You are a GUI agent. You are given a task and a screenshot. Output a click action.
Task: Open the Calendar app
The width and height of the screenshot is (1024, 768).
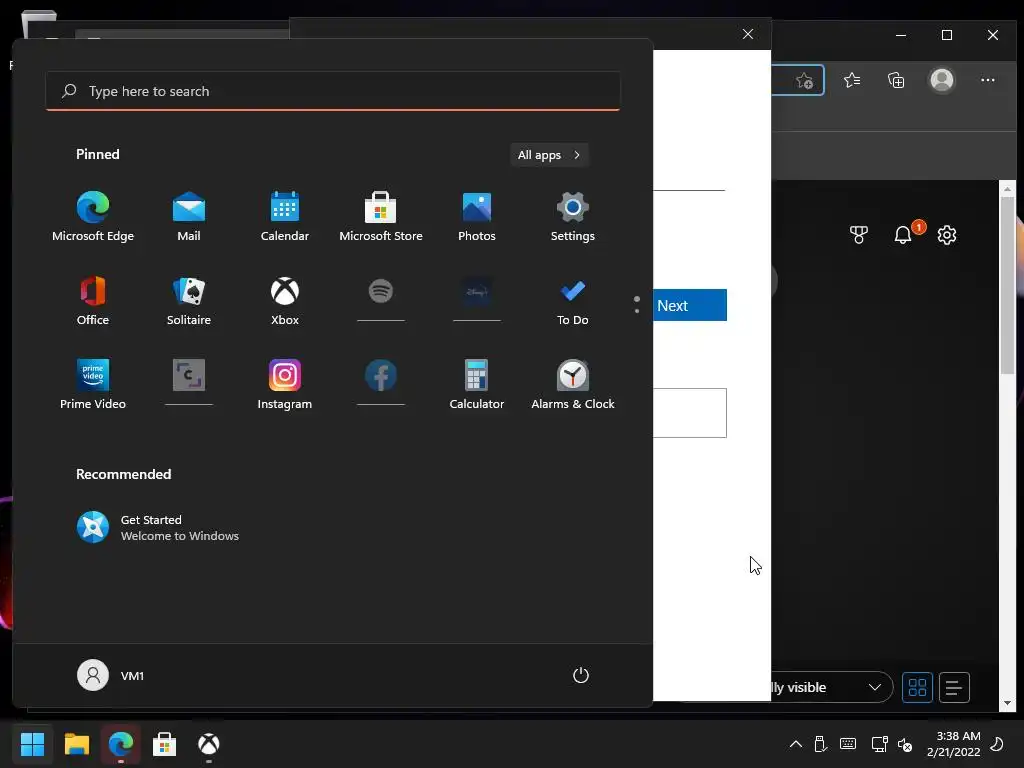point(285,217)
